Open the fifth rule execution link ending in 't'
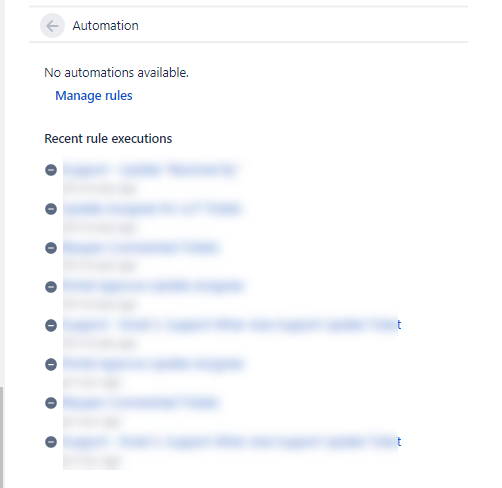Screen dimensions: 502x488 (232, 325)
